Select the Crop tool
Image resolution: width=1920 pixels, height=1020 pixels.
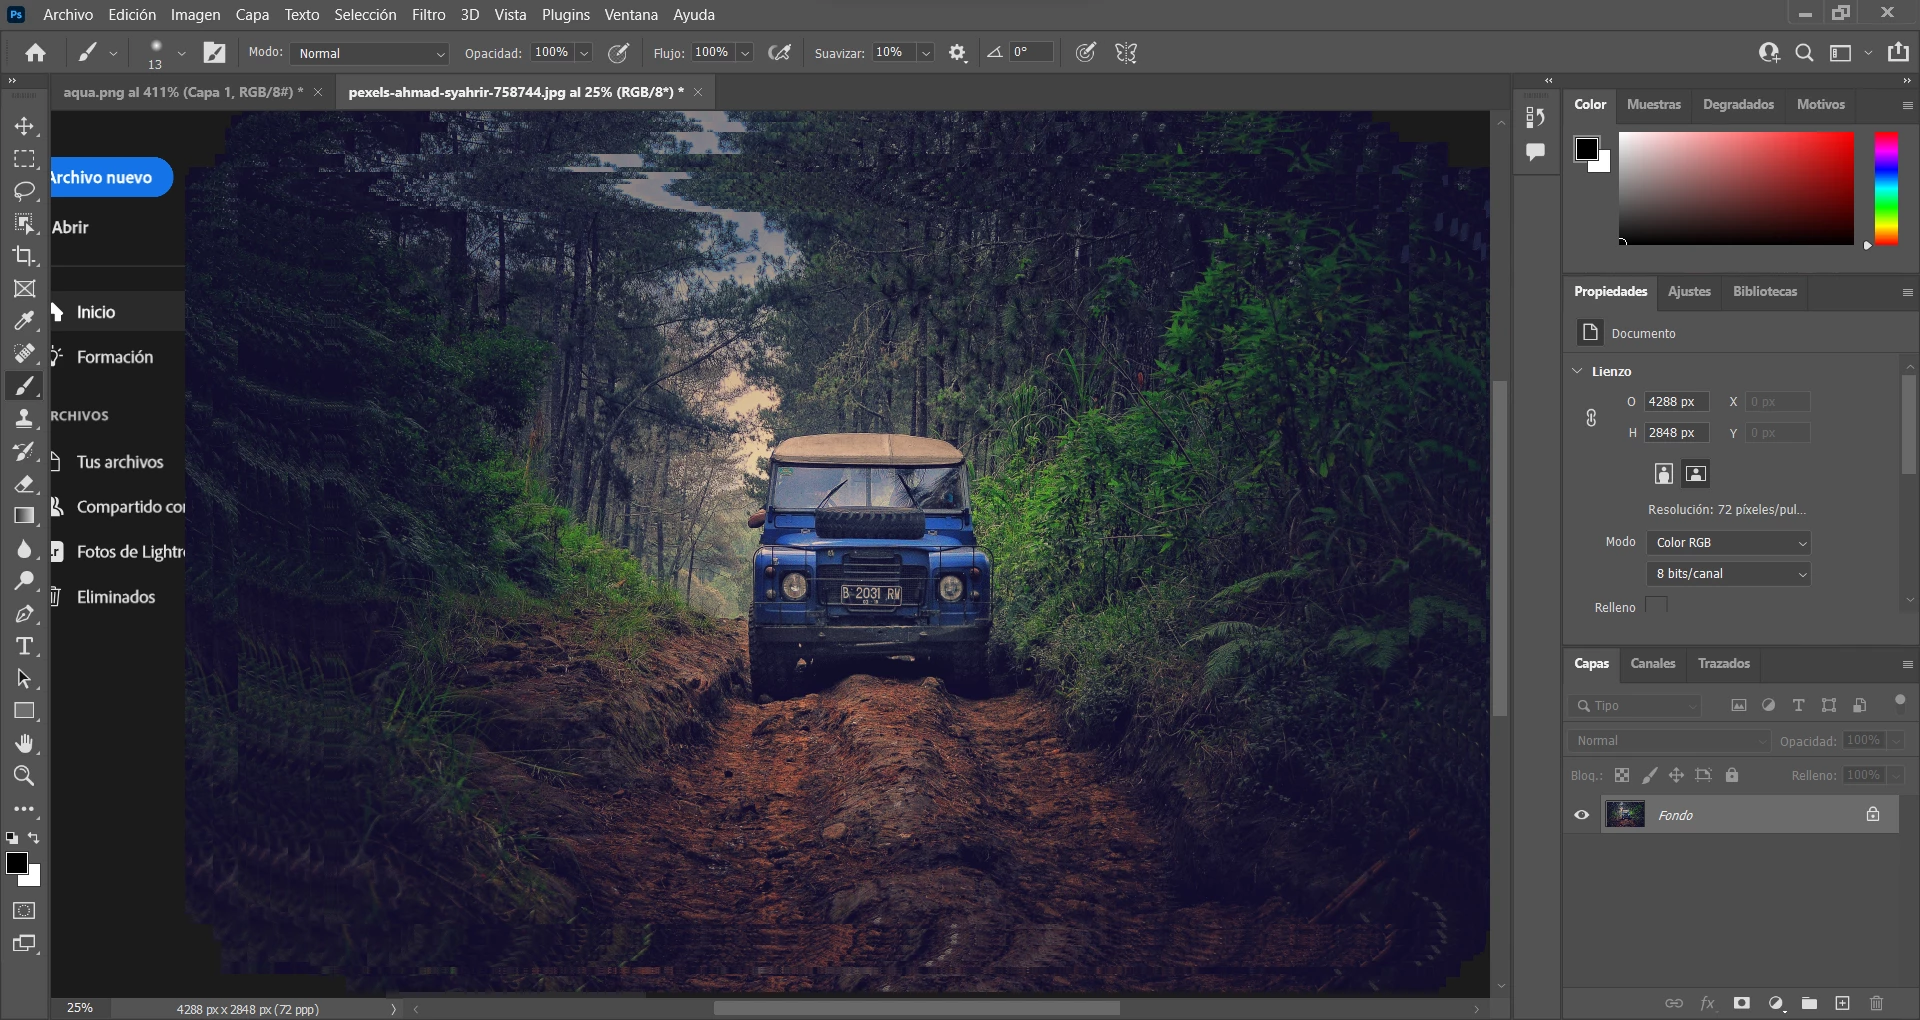click(24, 256)
